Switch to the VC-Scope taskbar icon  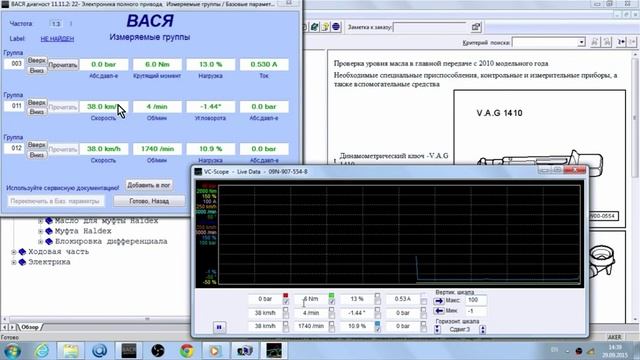coord(273,351)
